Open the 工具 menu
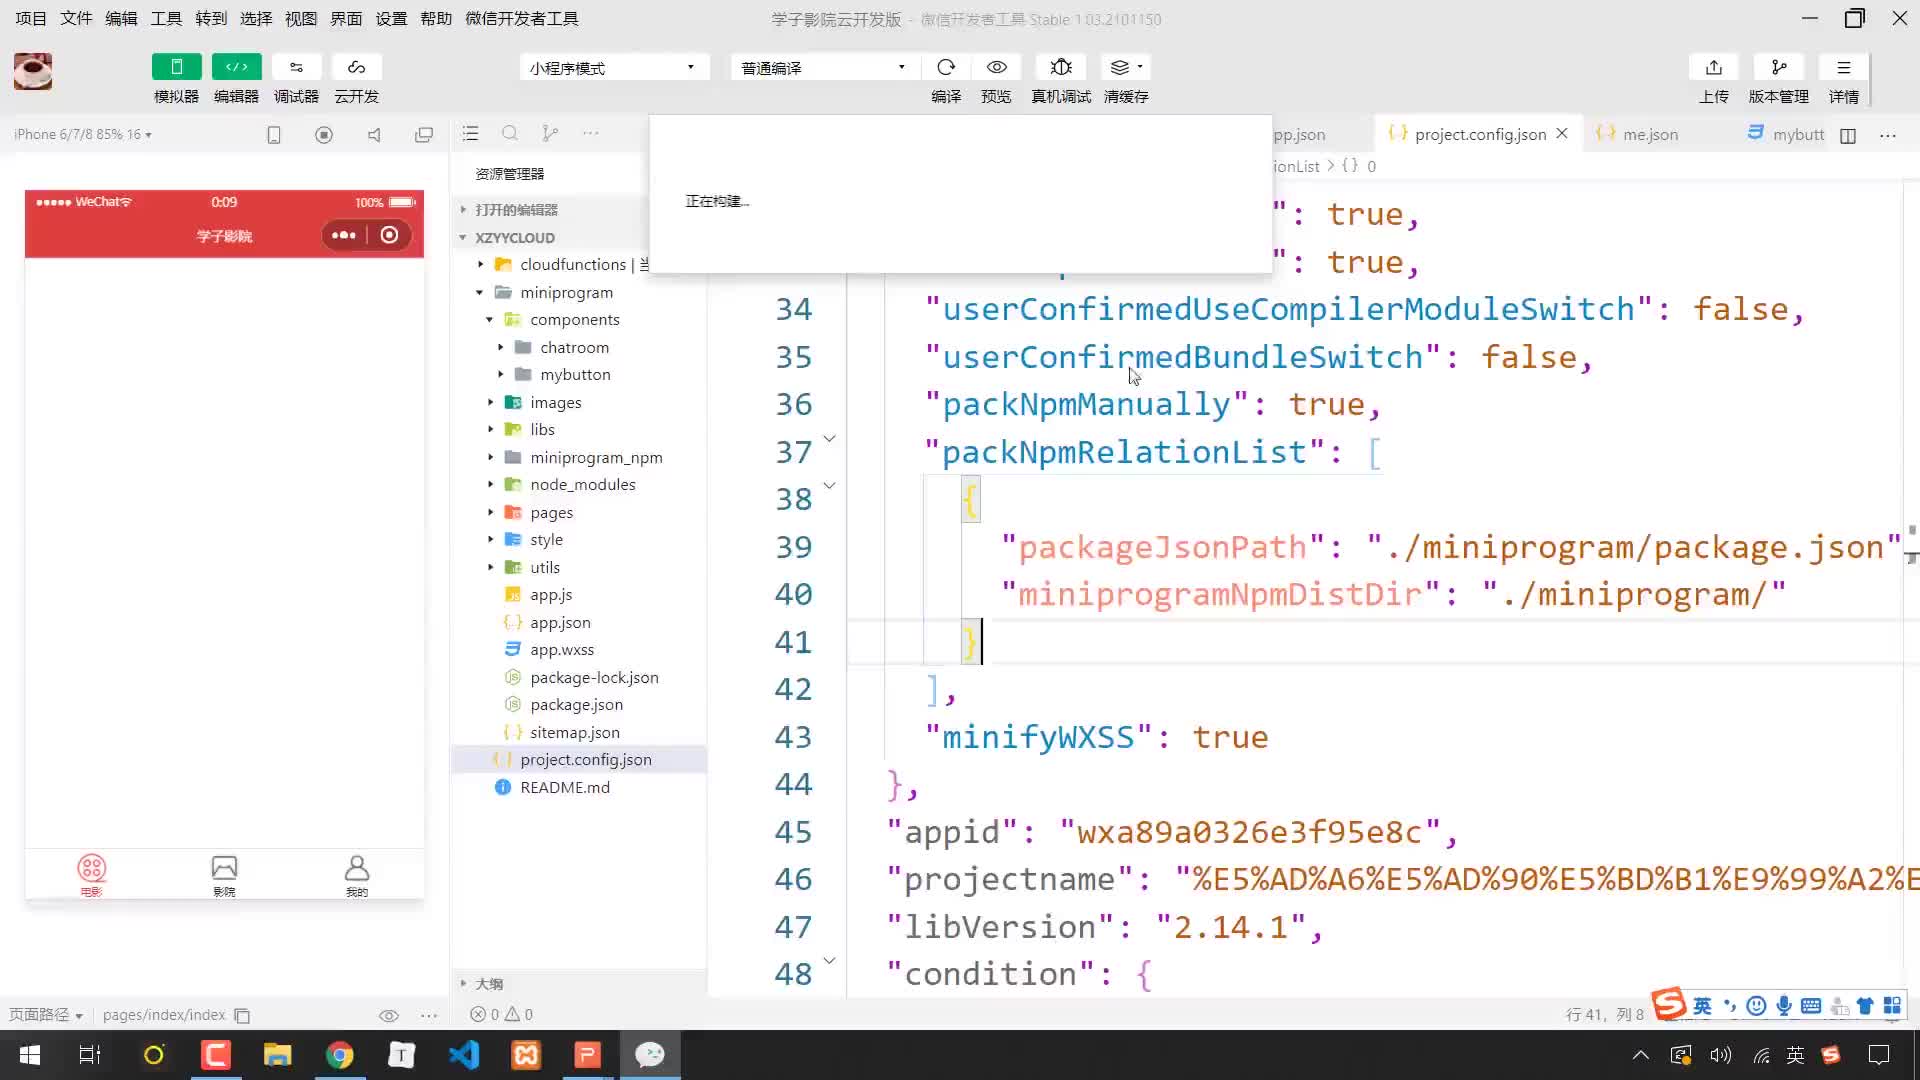Screen dimensions: 1920x1080 [x=166, y=18]
